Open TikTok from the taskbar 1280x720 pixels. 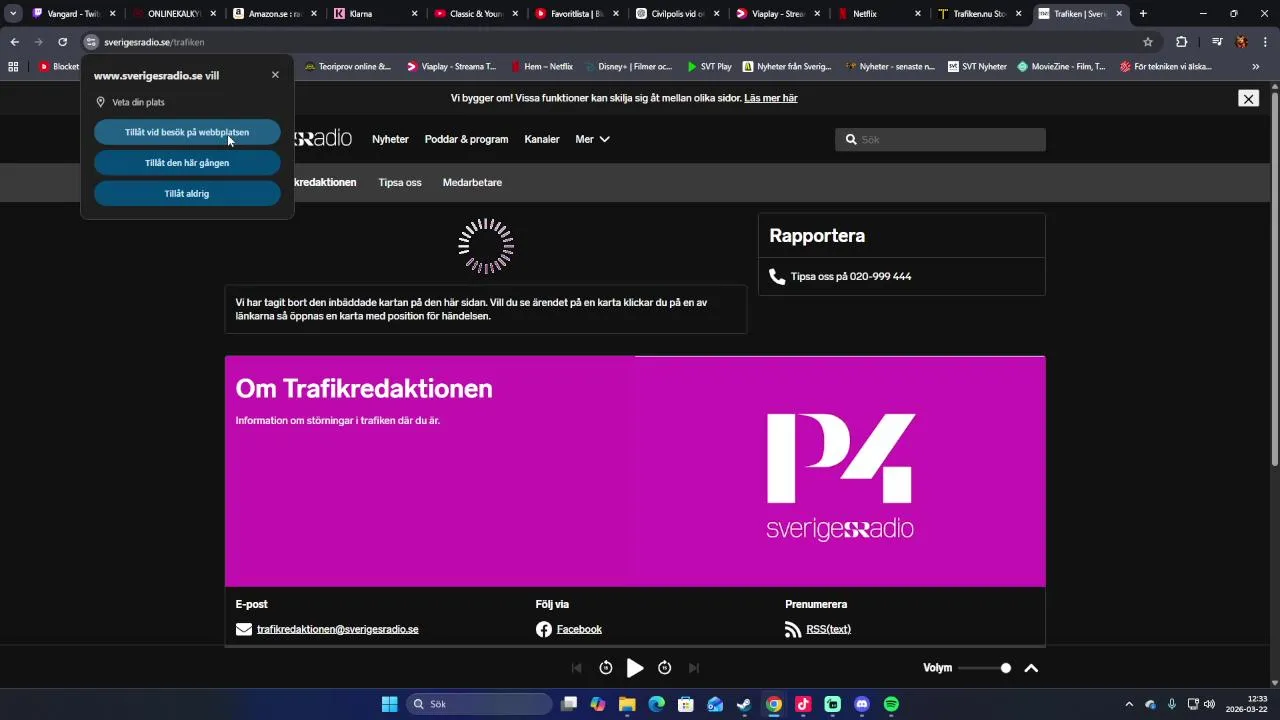(x=803, y=704)
